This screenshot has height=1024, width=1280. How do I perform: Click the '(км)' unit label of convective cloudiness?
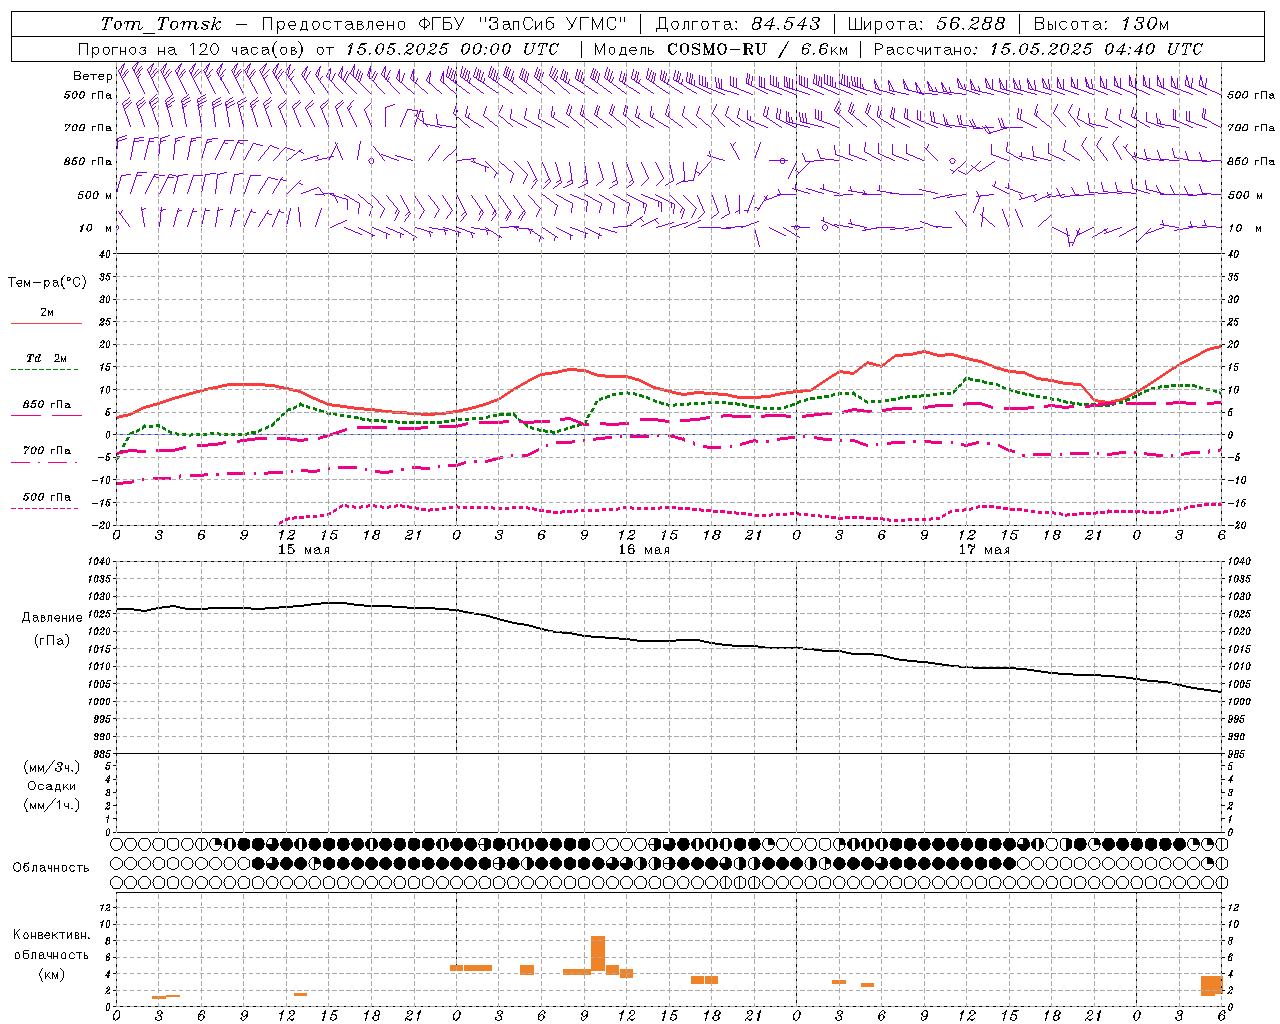pos(52,974)
